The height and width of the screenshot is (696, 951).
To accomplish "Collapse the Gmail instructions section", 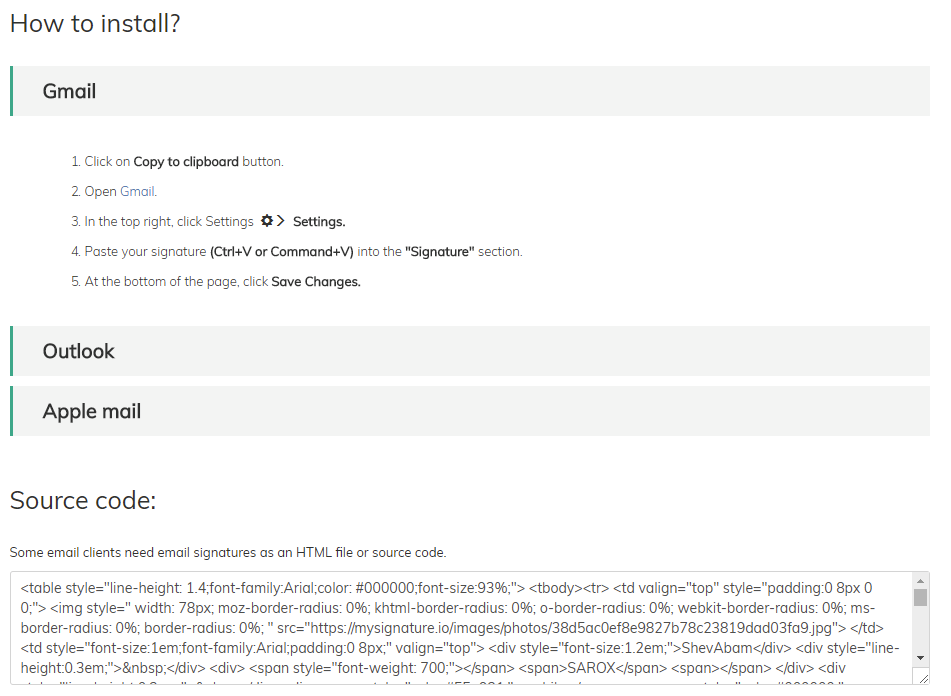I will coord(471,91).
